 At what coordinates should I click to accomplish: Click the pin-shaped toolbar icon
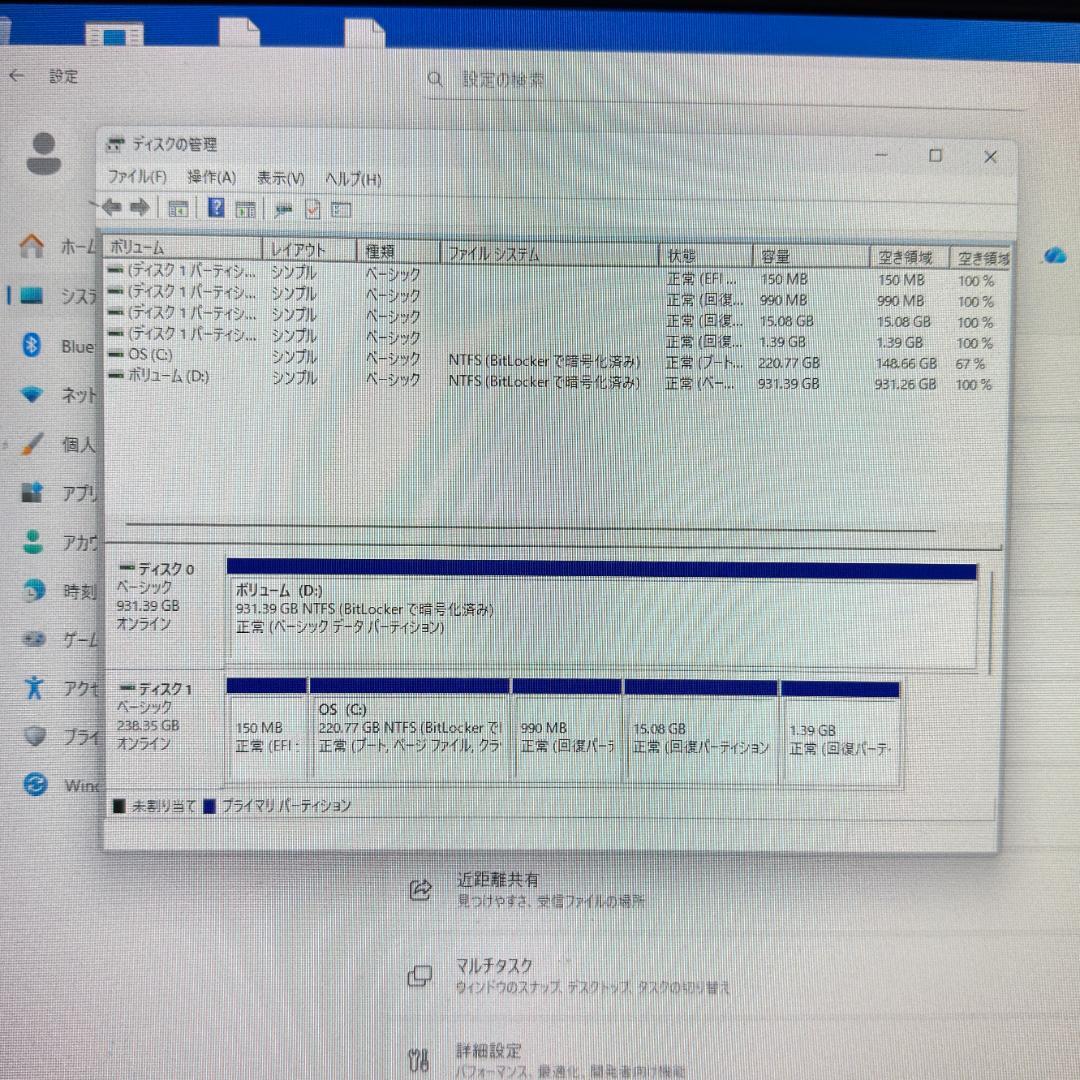click(283, 210)
